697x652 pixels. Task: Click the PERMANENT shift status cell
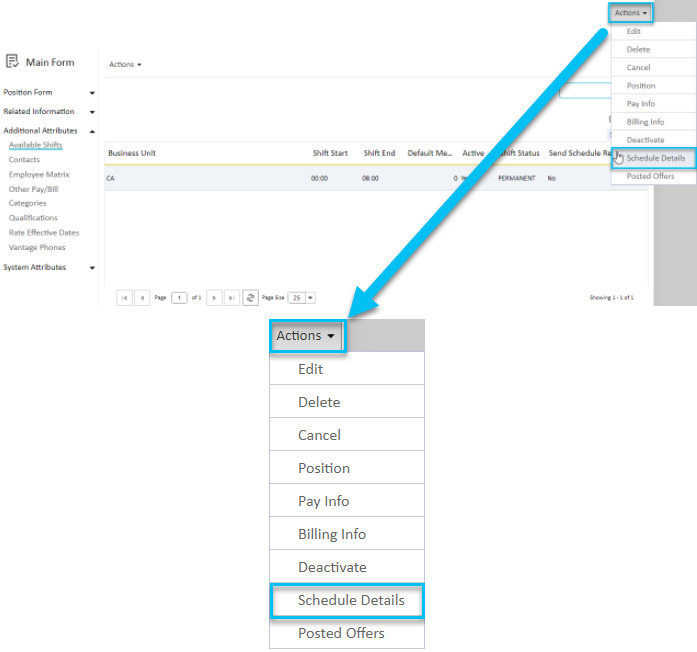[x=517, y=178]
